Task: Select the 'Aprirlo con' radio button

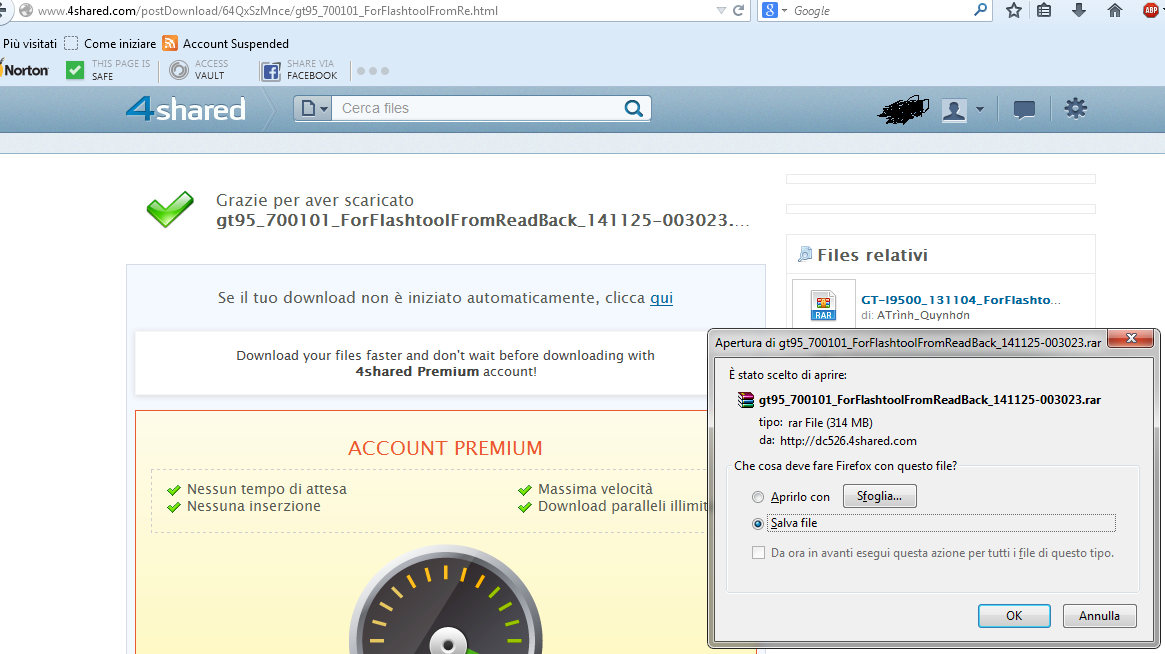Action: [x=758, y=497]
